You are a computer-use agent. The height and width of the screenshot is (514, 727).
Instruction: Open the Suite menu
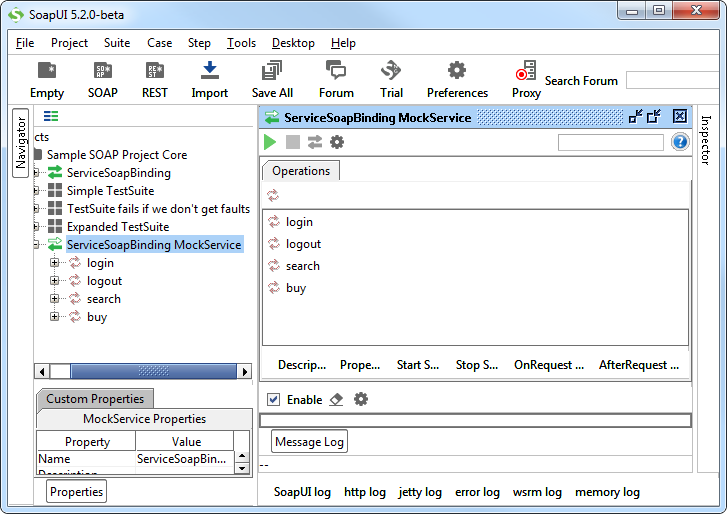click(x=117, y=43)
